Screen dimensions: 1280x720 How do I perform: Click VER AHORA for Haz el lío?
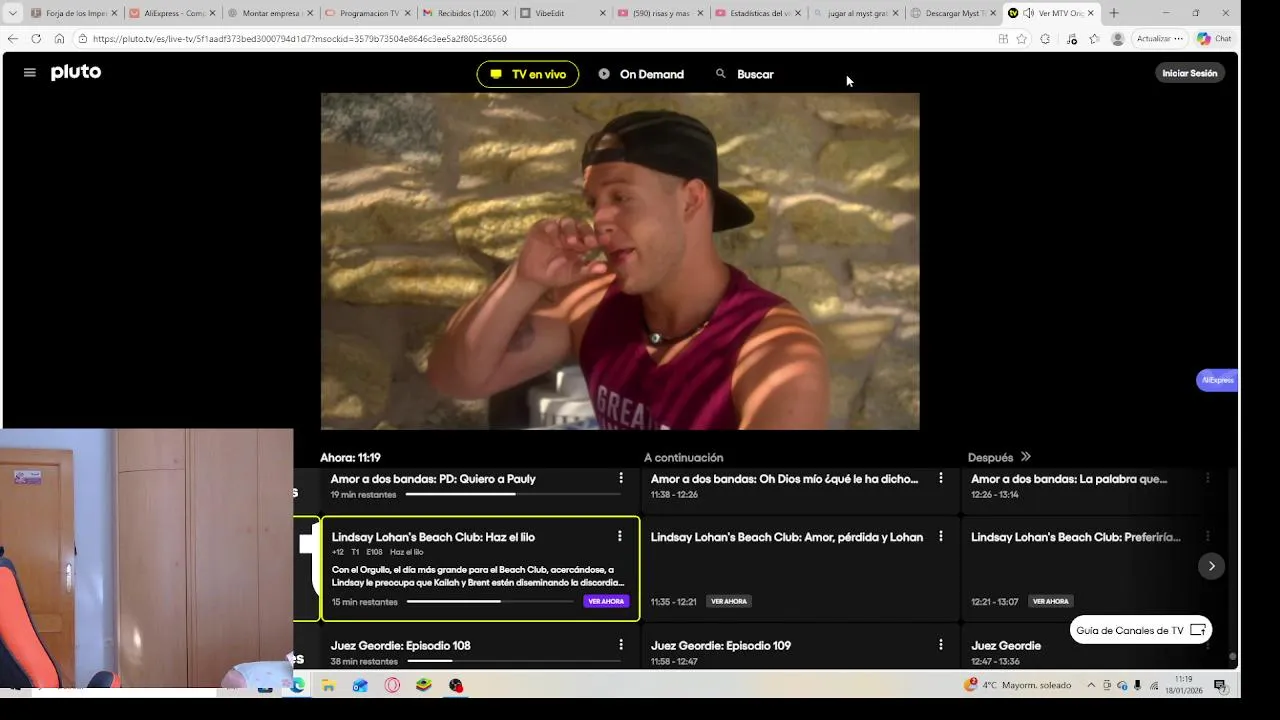point(606,601)
